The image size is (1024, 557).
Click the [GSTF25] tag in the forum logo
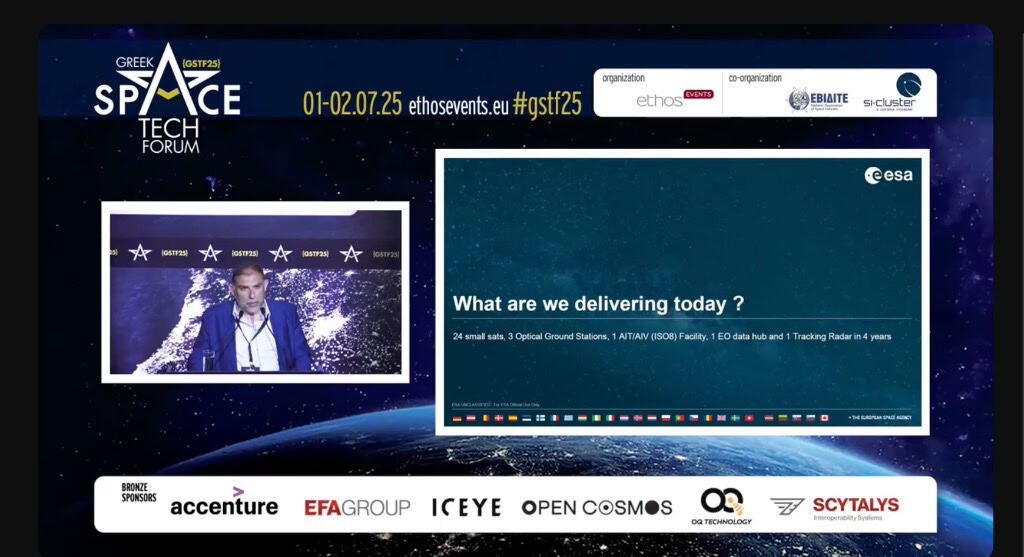[x=201, y=63]
